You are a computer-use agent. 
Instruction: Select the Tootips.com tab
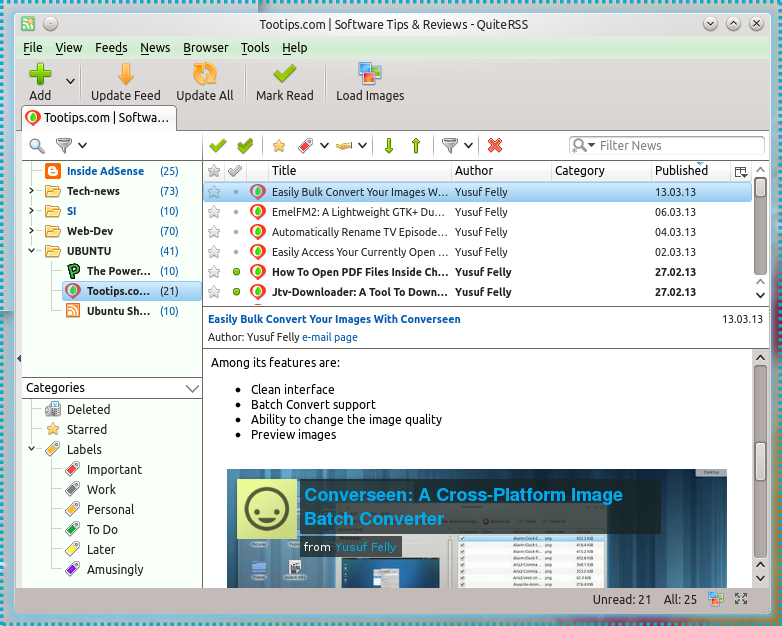coord(99,118)
